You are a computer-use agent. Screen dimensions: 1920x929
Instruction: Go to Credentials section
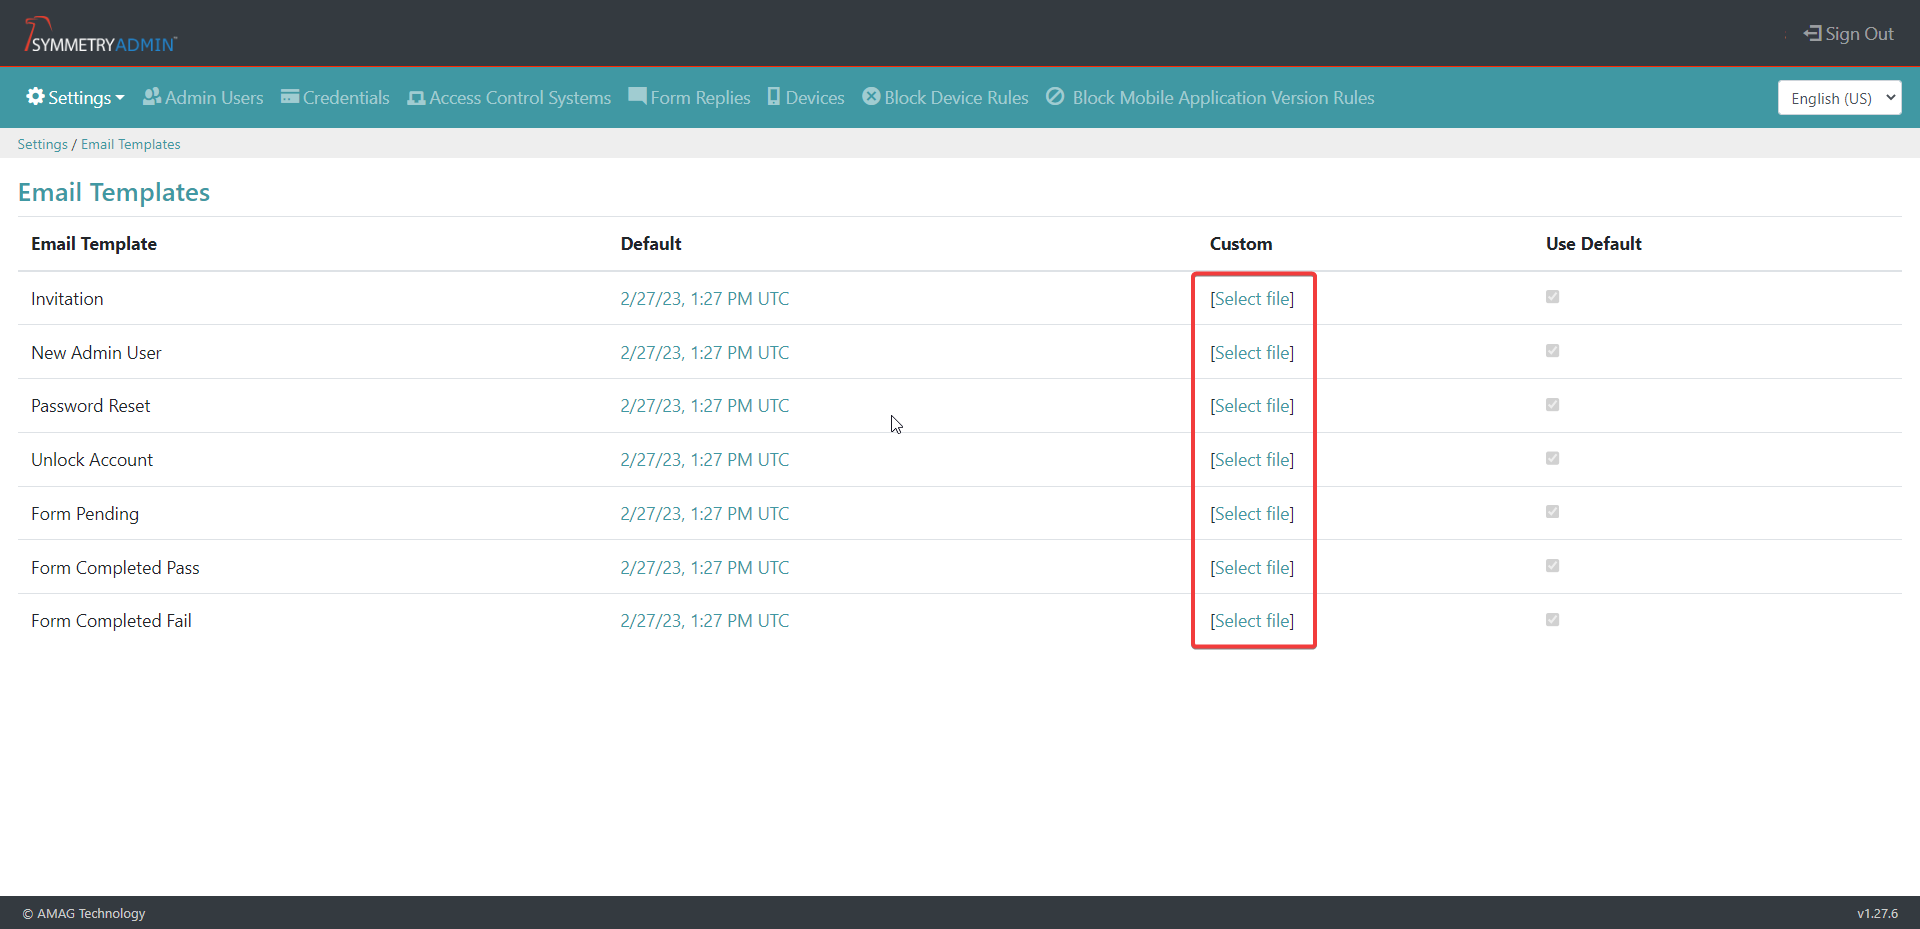coord(335,97)
